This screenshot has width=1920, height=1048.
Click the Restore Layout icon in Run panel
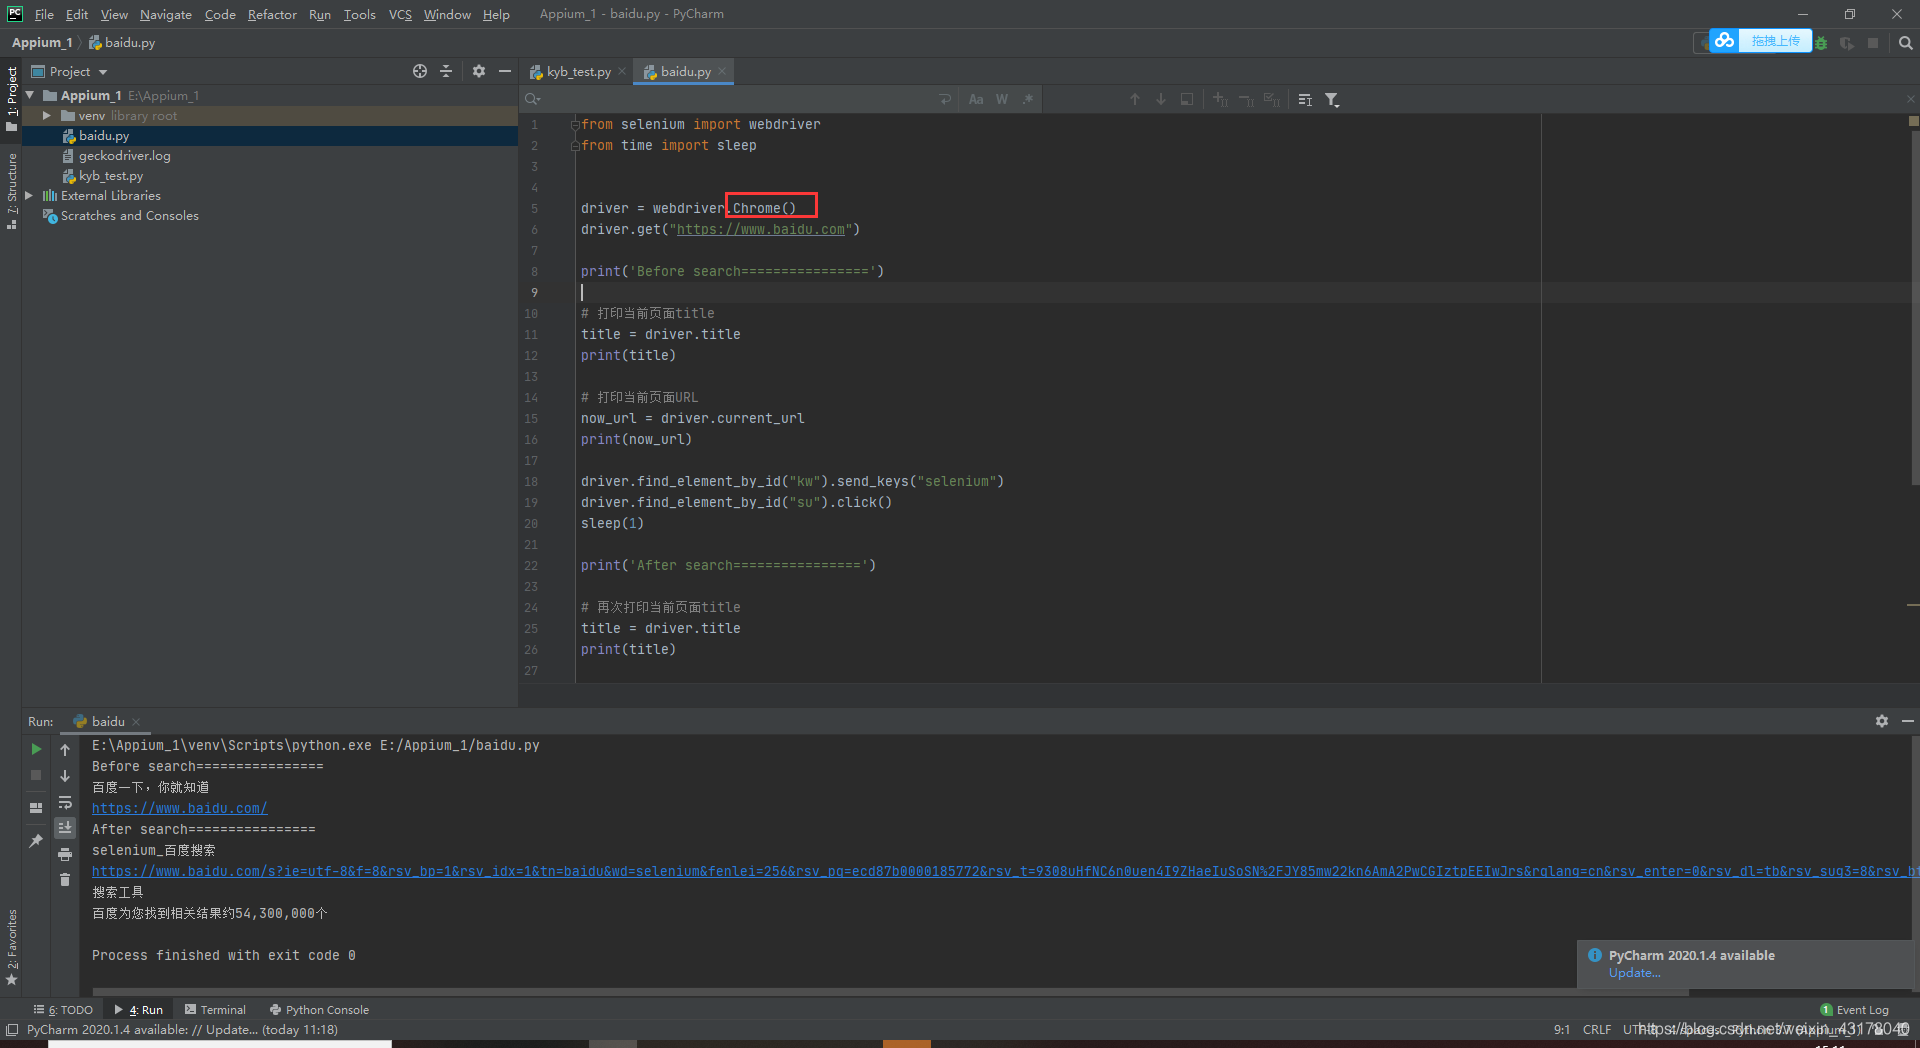point(36,808)
